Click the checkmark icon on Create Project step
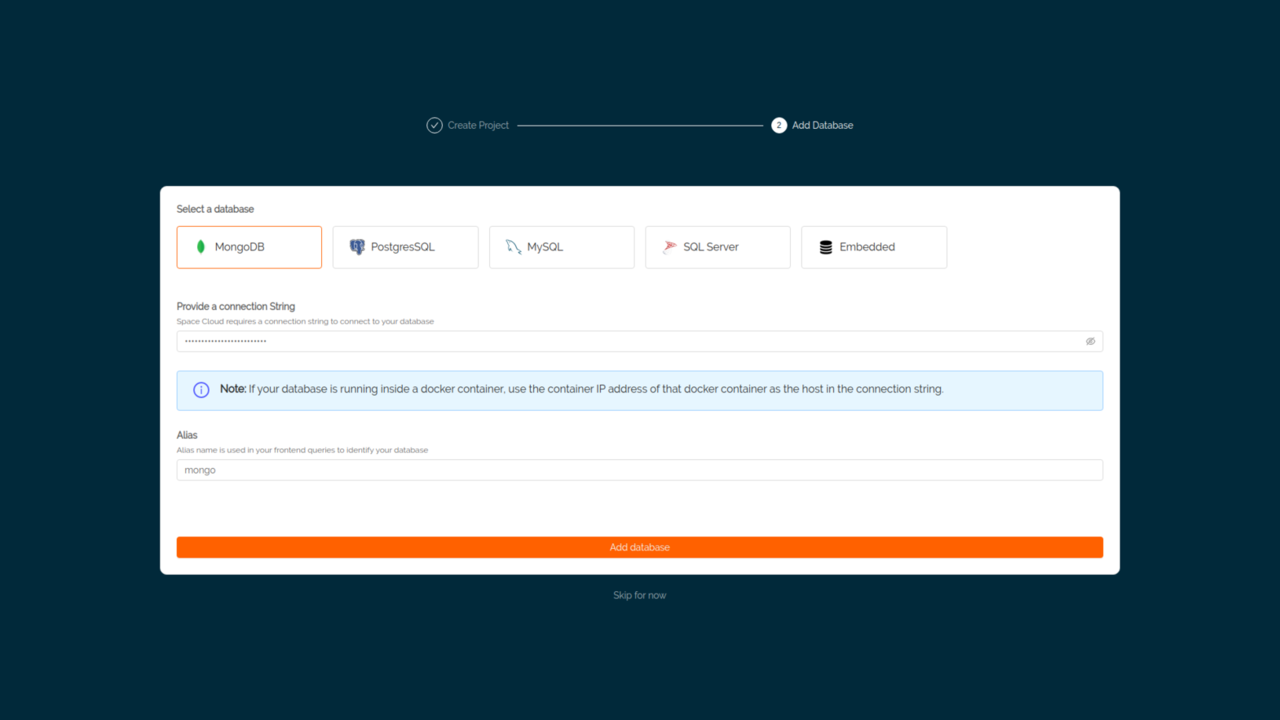The width and height of the screenshot is (1280, 720). tap(434, 125)
